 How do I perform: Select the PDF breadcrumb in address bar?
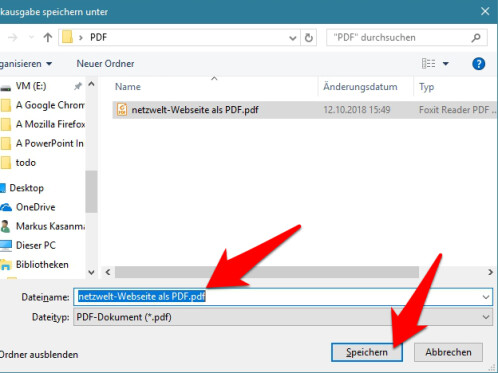(x=98, y=37)
